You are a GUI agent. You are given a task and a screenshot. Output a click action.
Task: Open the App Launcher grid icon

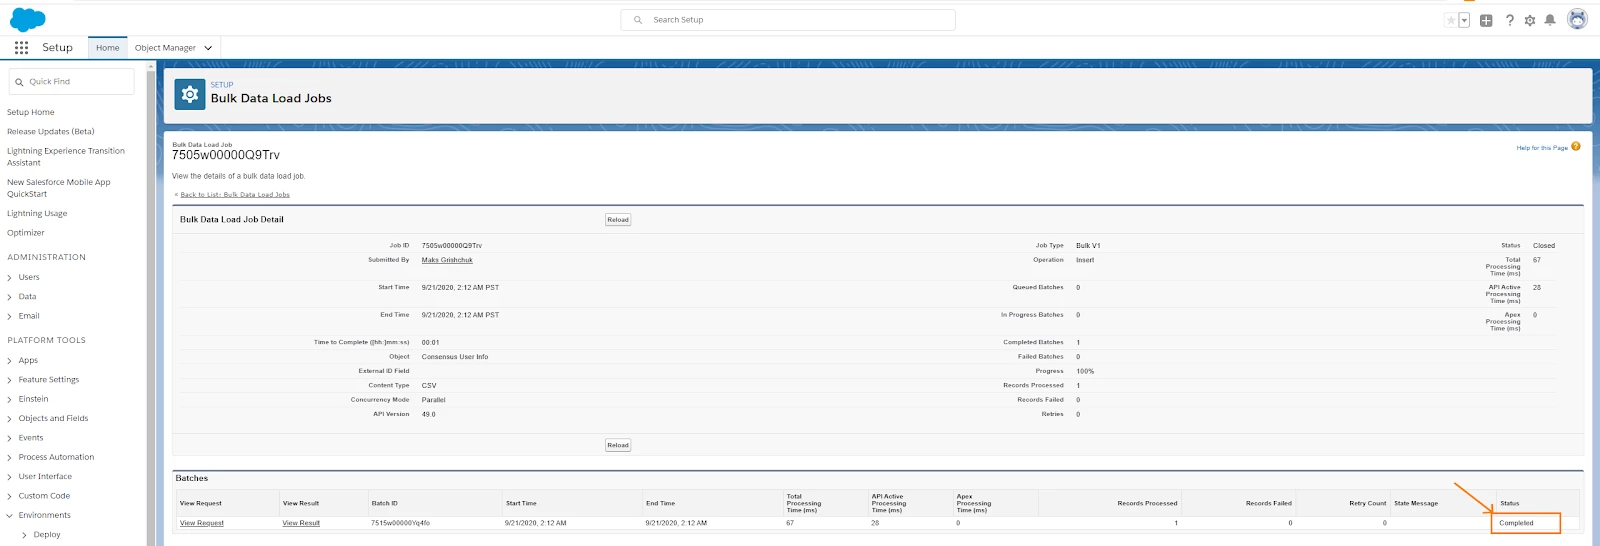click(x=21, y=47)
